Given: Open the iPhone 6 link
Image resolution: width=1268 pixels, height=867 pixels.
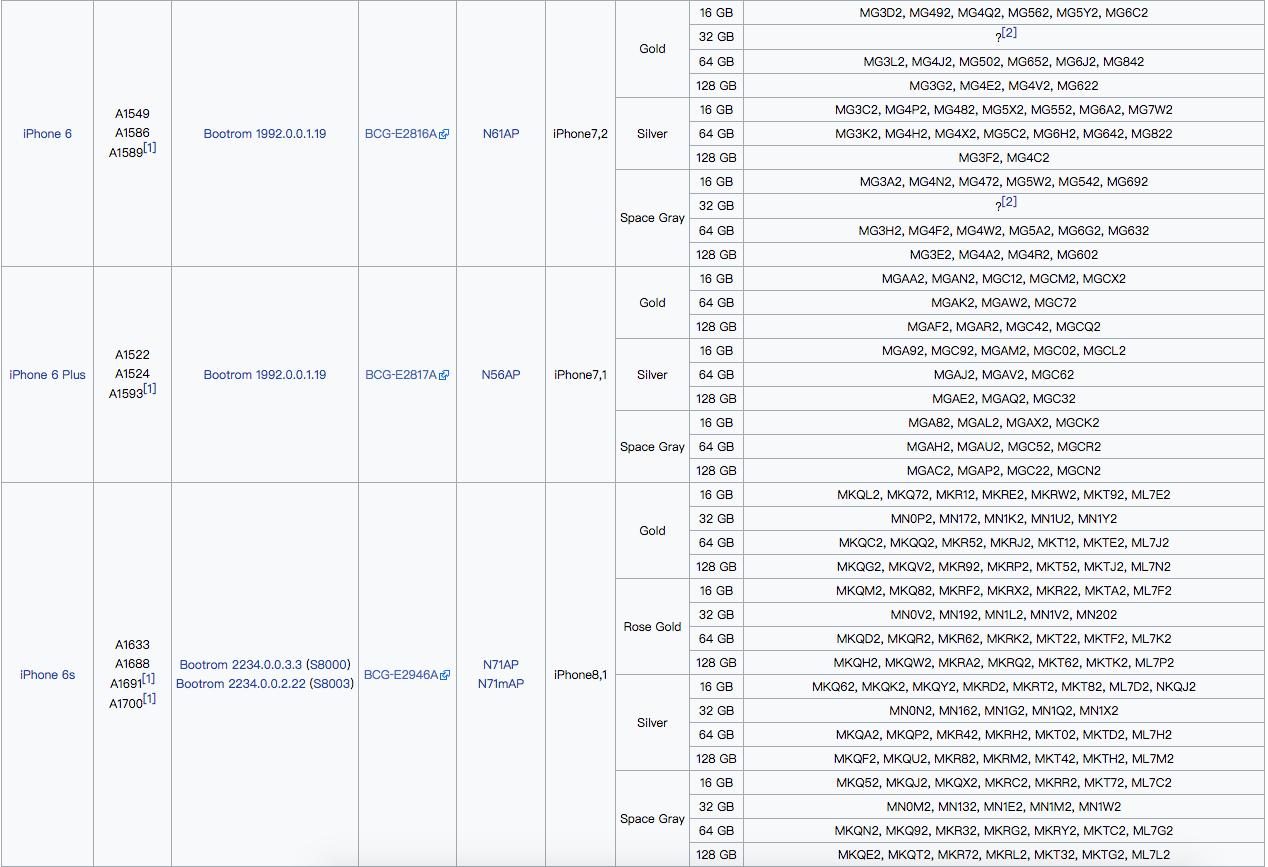Looking at the screenshot, I should [47, 134].
